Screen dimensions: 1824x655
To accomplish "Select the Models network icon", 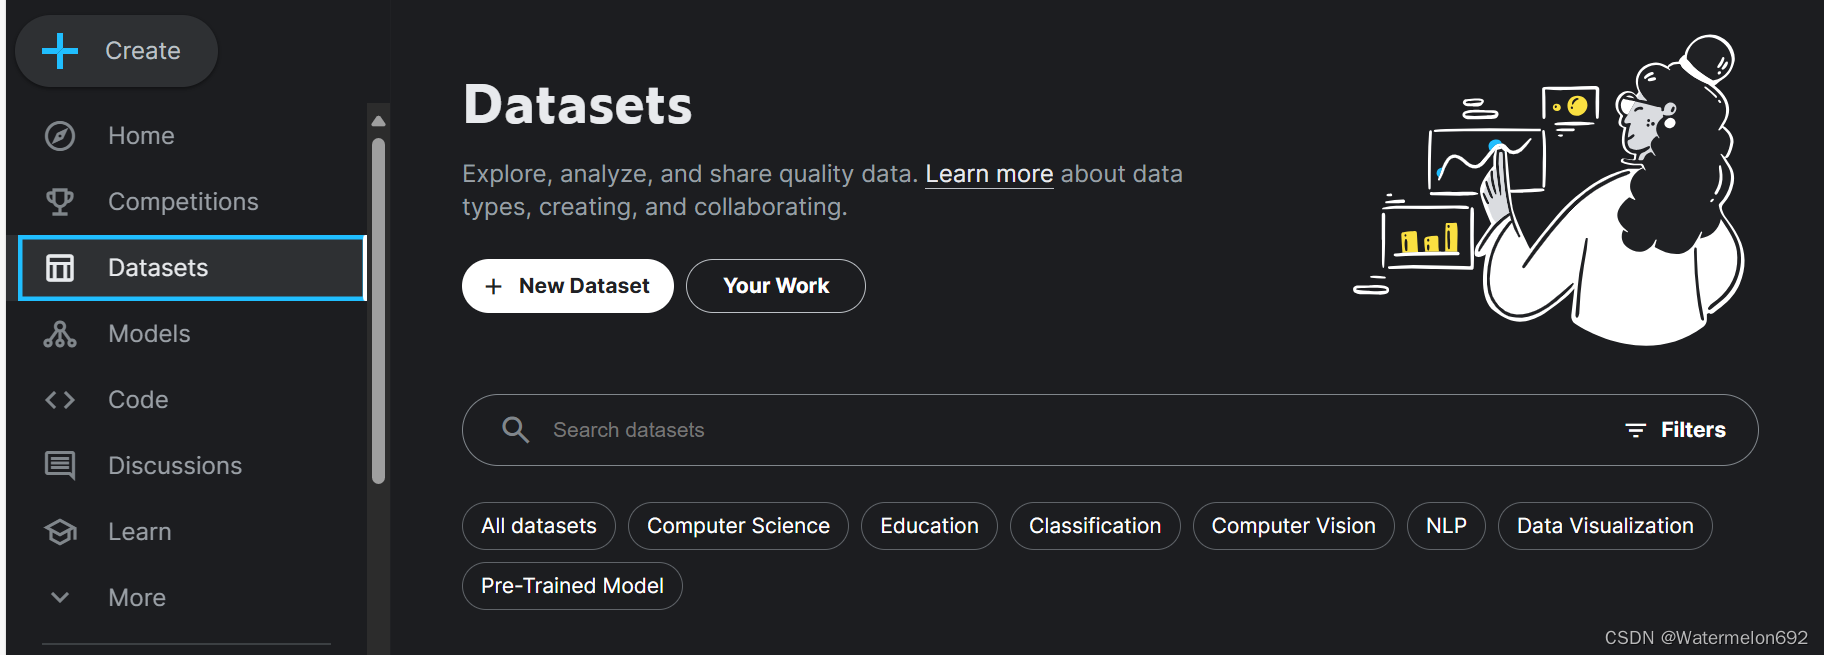I will (60, 333).
